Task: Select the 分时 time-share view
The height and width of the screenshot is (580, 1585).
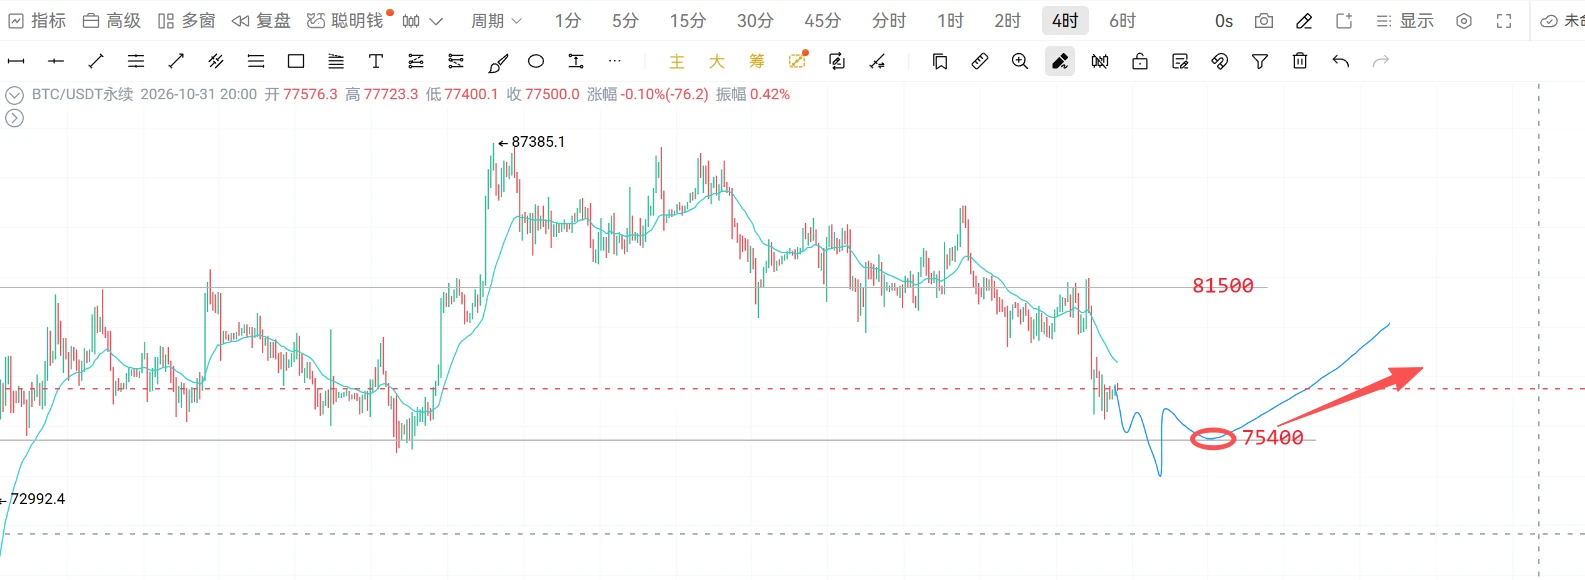Action: tap(889, 21)
